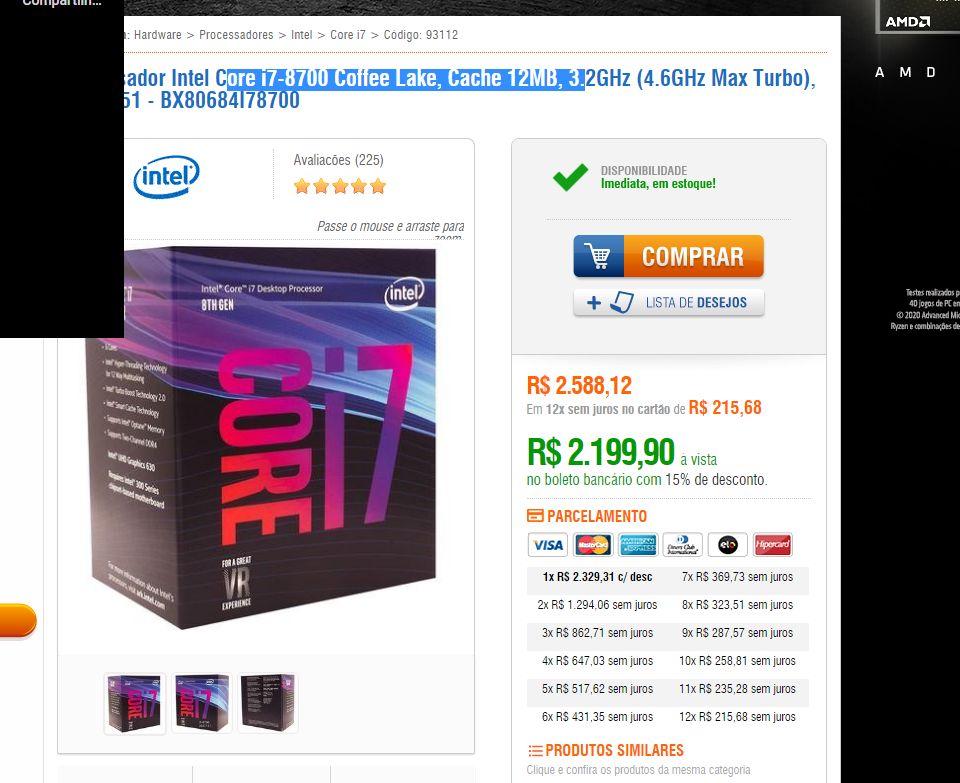This screenshot has height=783, width=960.
Task: Click the Diners Club card icon
Action: tap(683, 544)
